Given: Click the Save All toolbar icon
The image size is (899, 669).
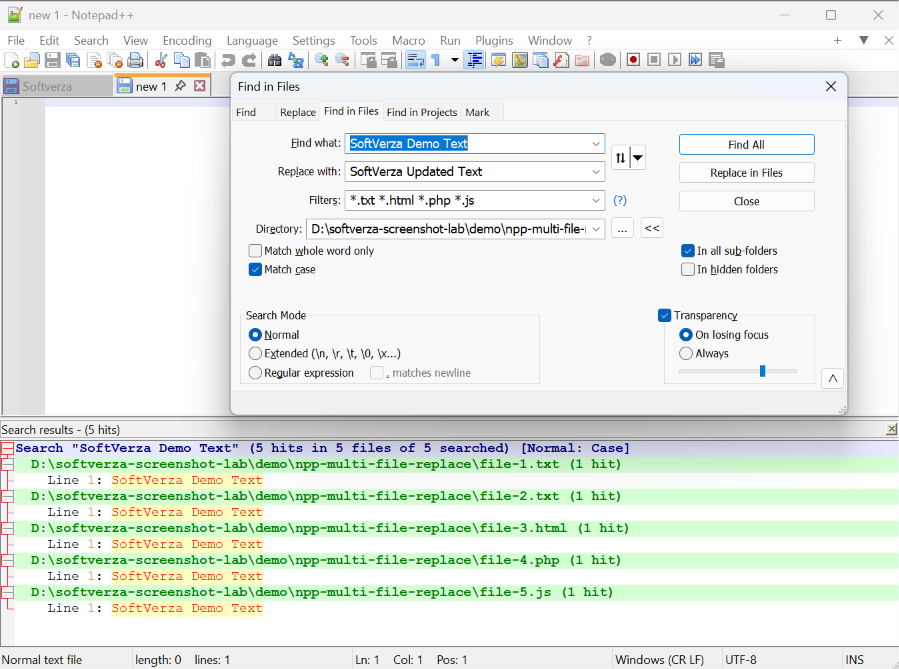Looking at the screenshot, I should pyautogui.click(x=73, y=60).
